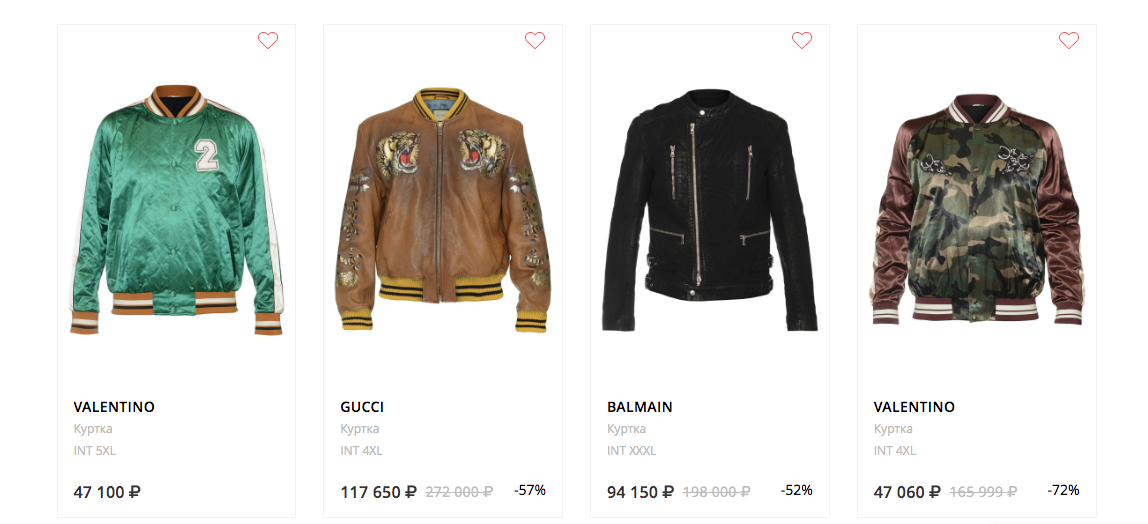Open the GUCCI brand link
Image resolution: width=1148 pixels, height=524 pixels.
[362, 407]
